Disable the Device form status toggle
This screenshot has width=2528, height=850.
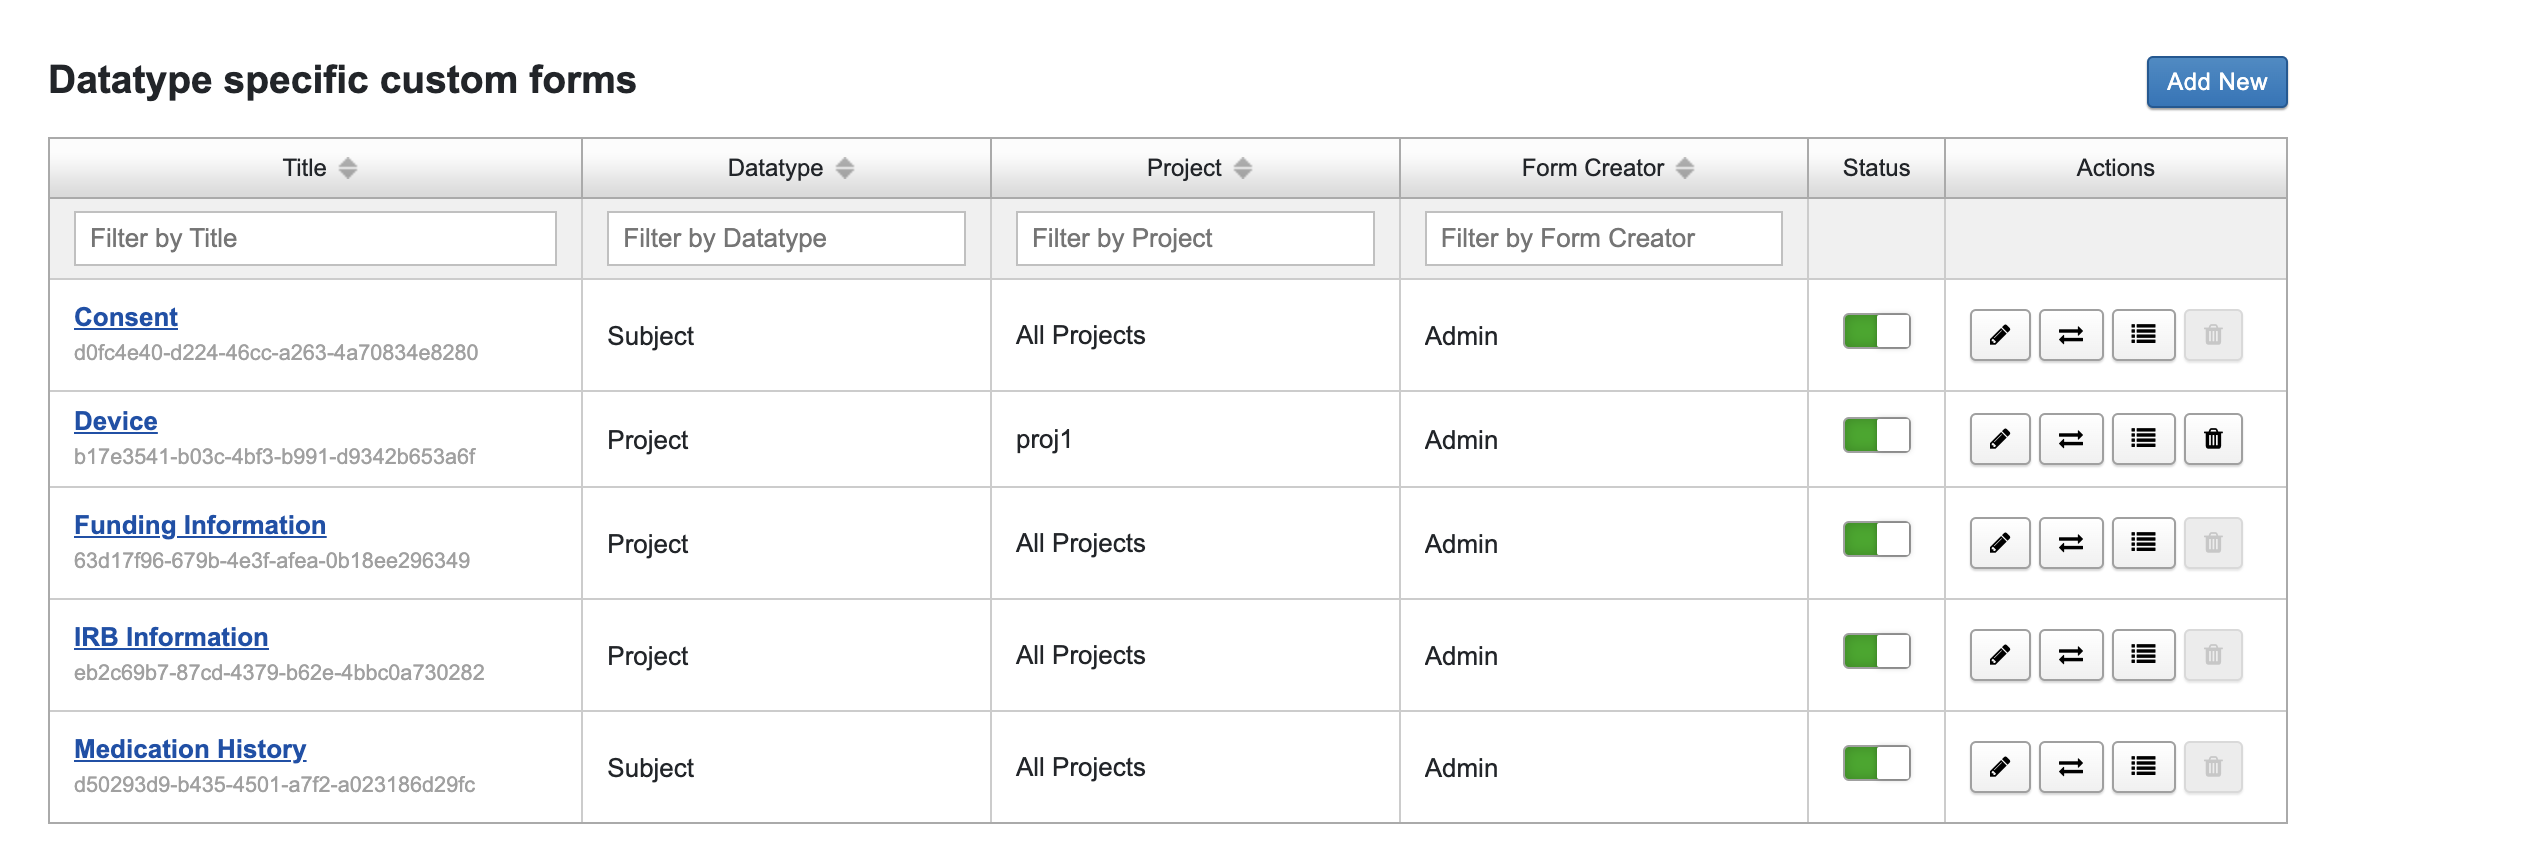(x=1876, y=436)
